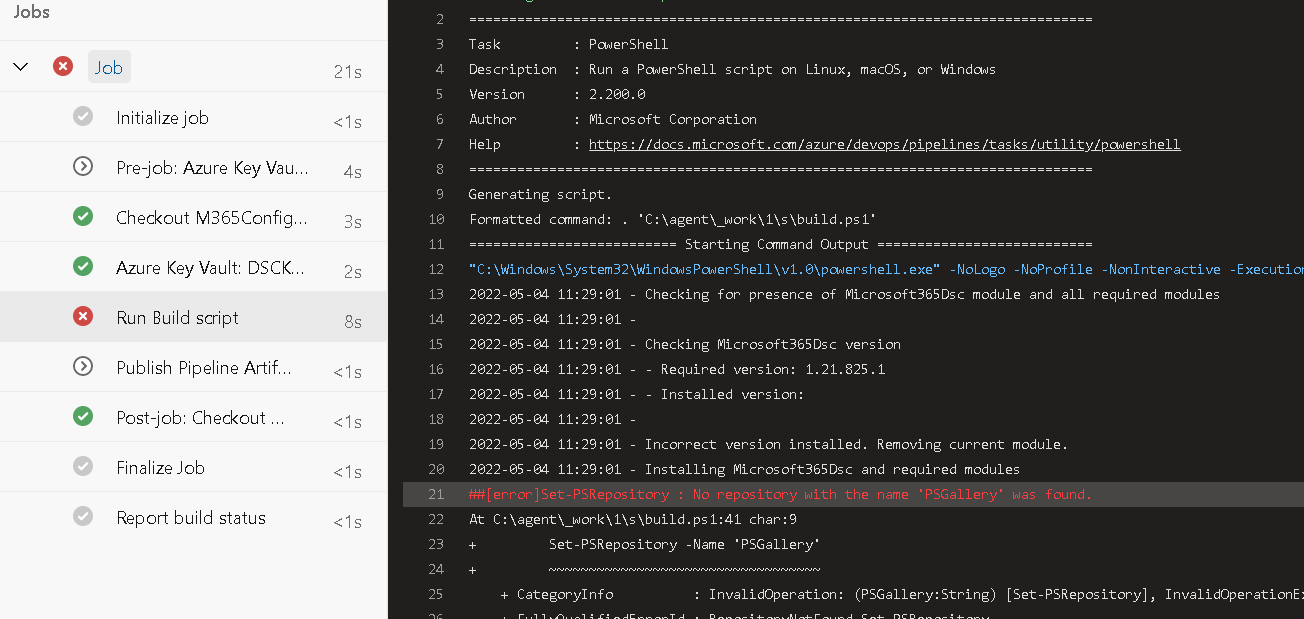The height and width of the screenshot is (619, 1304).
Task: Select the Run Build script step
Action: 193,317
